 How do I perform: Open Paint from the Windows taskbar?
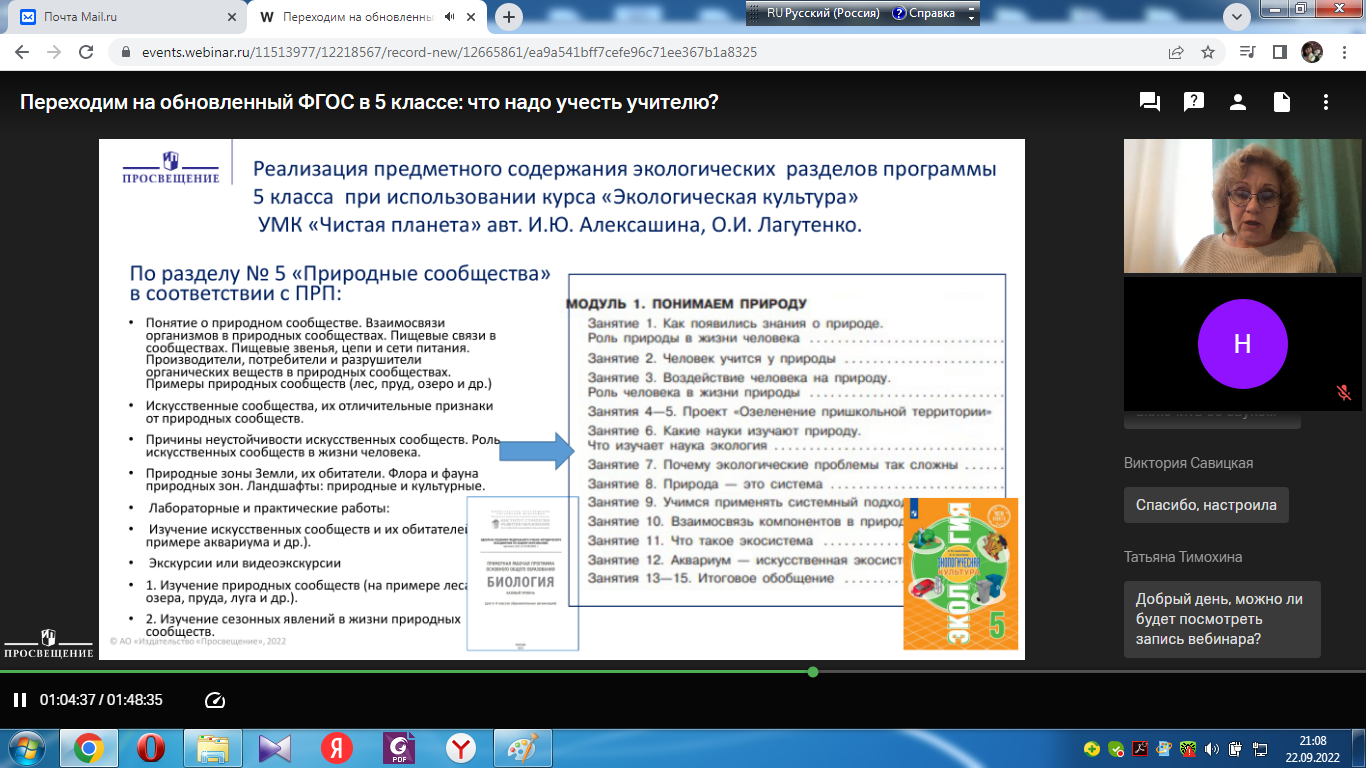[x=522, y=748]
